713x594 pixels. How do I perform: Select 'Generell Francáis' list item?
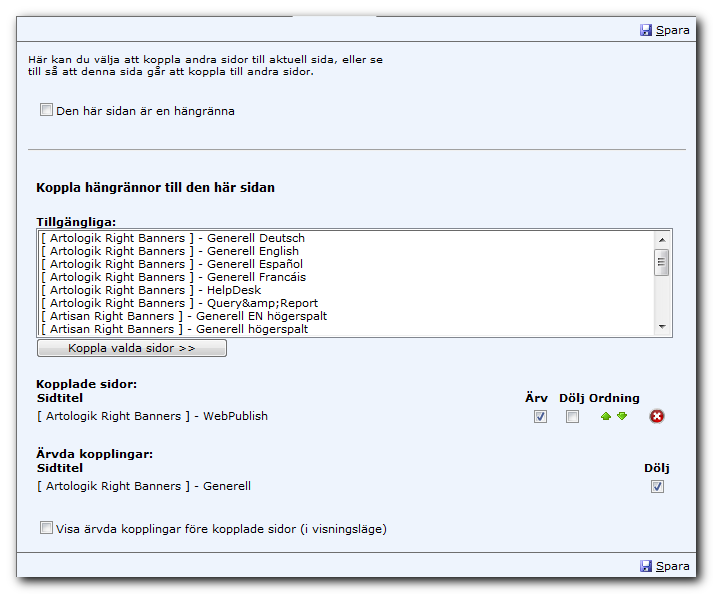346,277
